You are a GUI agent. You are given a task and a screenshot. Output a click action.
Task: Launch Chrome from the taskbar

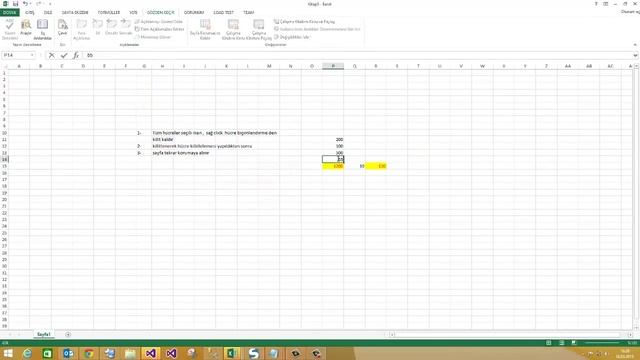click(89, 353)
